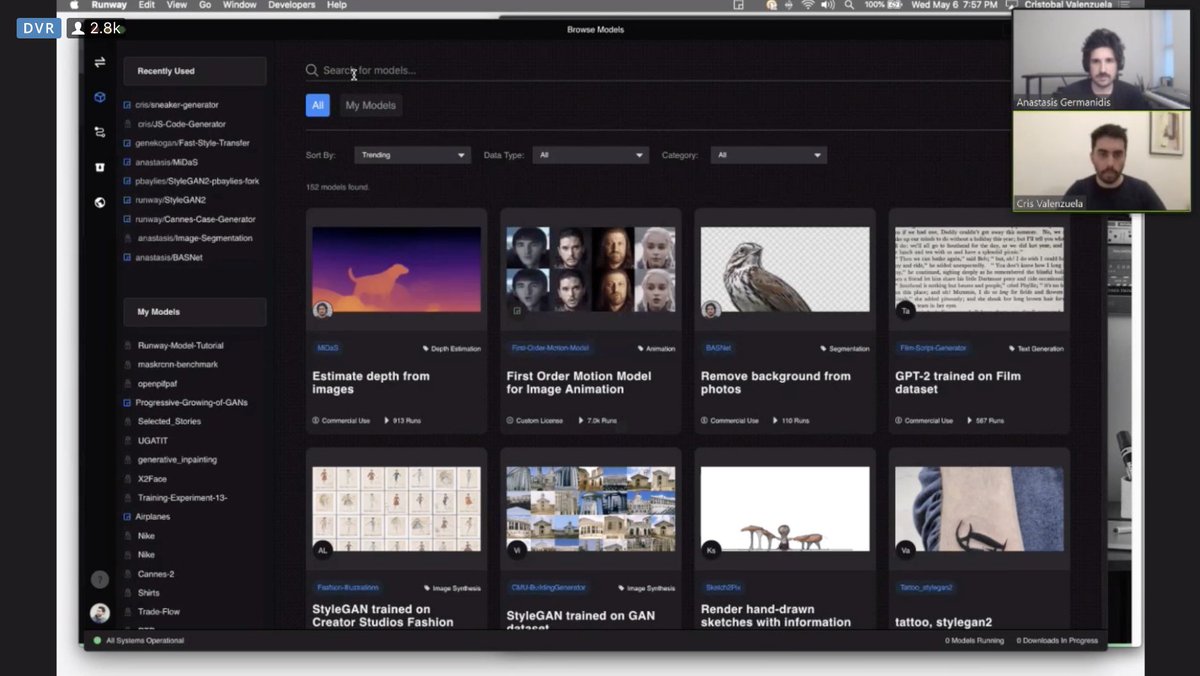Click the author avatar on BASNet card
This screenshot has height=676, width=1200.
[x=711, y=309]
